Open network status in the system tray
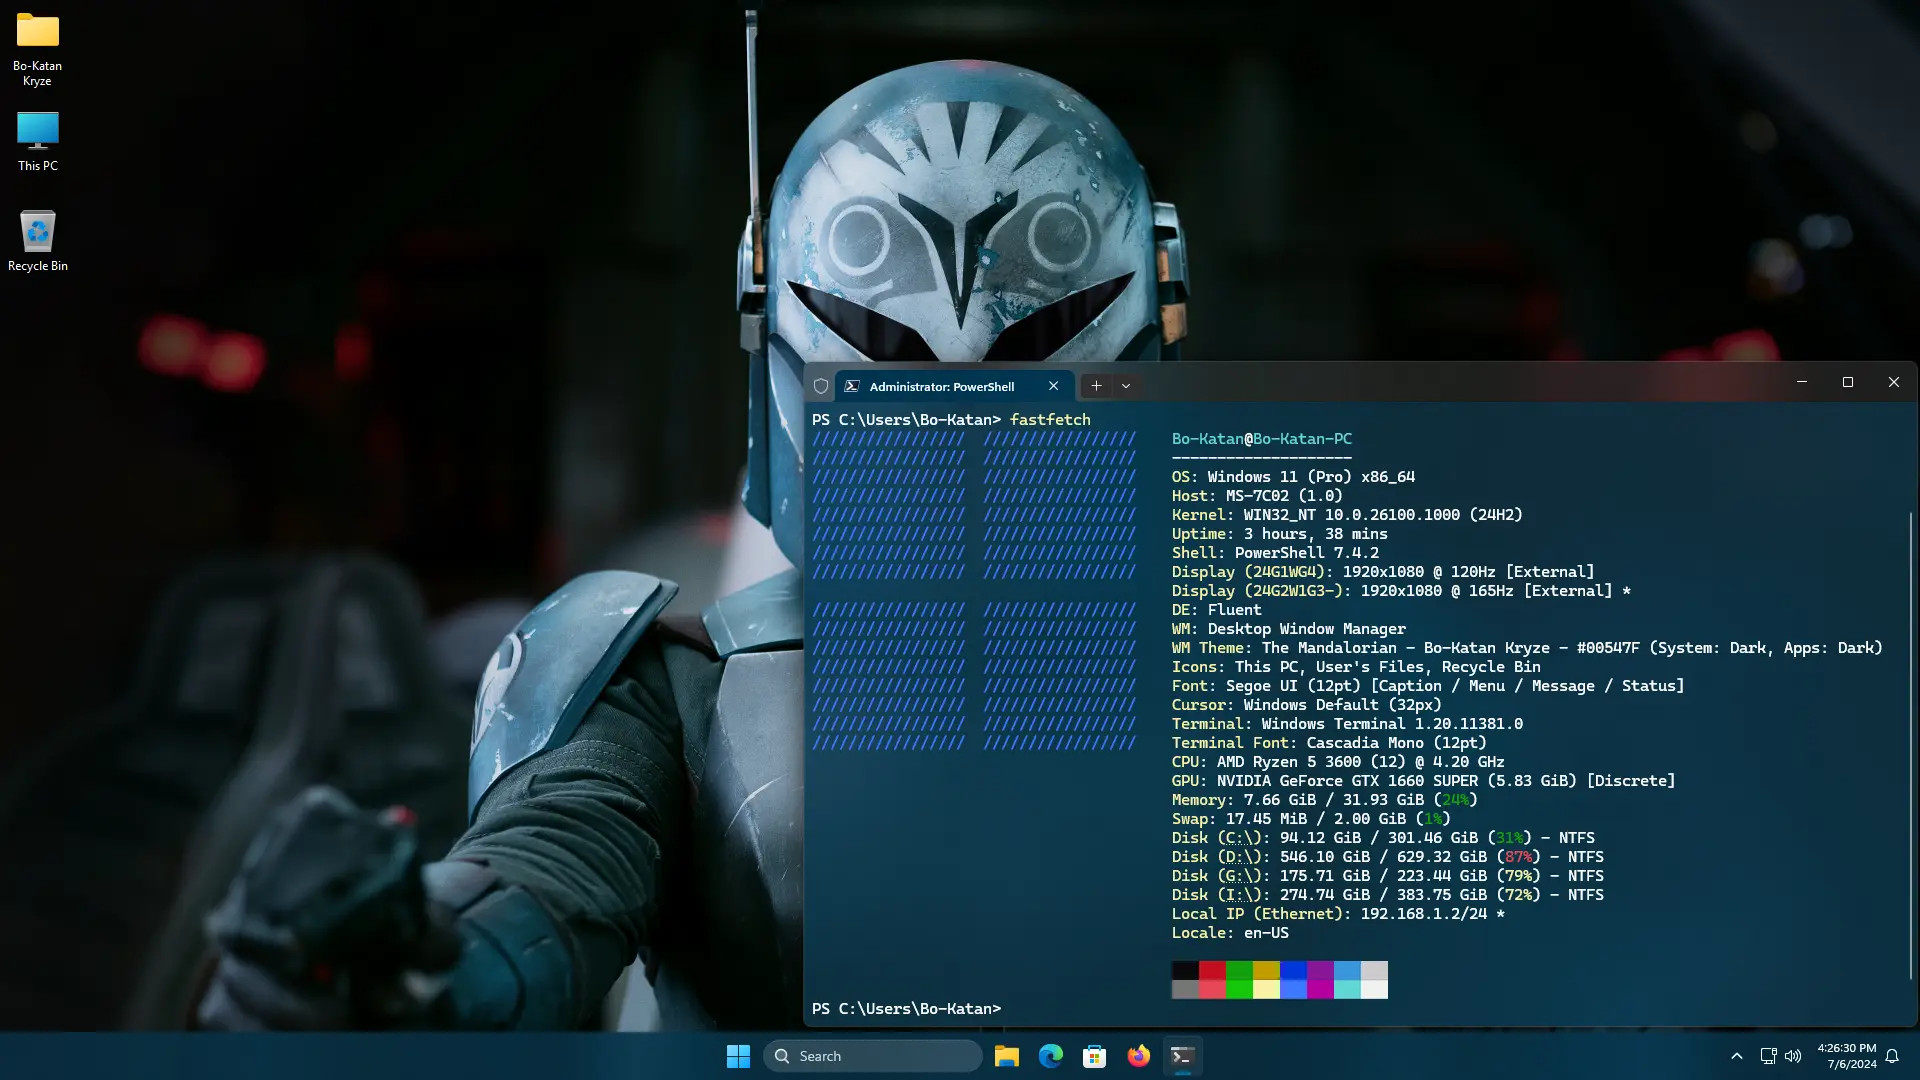 pos(1768,1056)
